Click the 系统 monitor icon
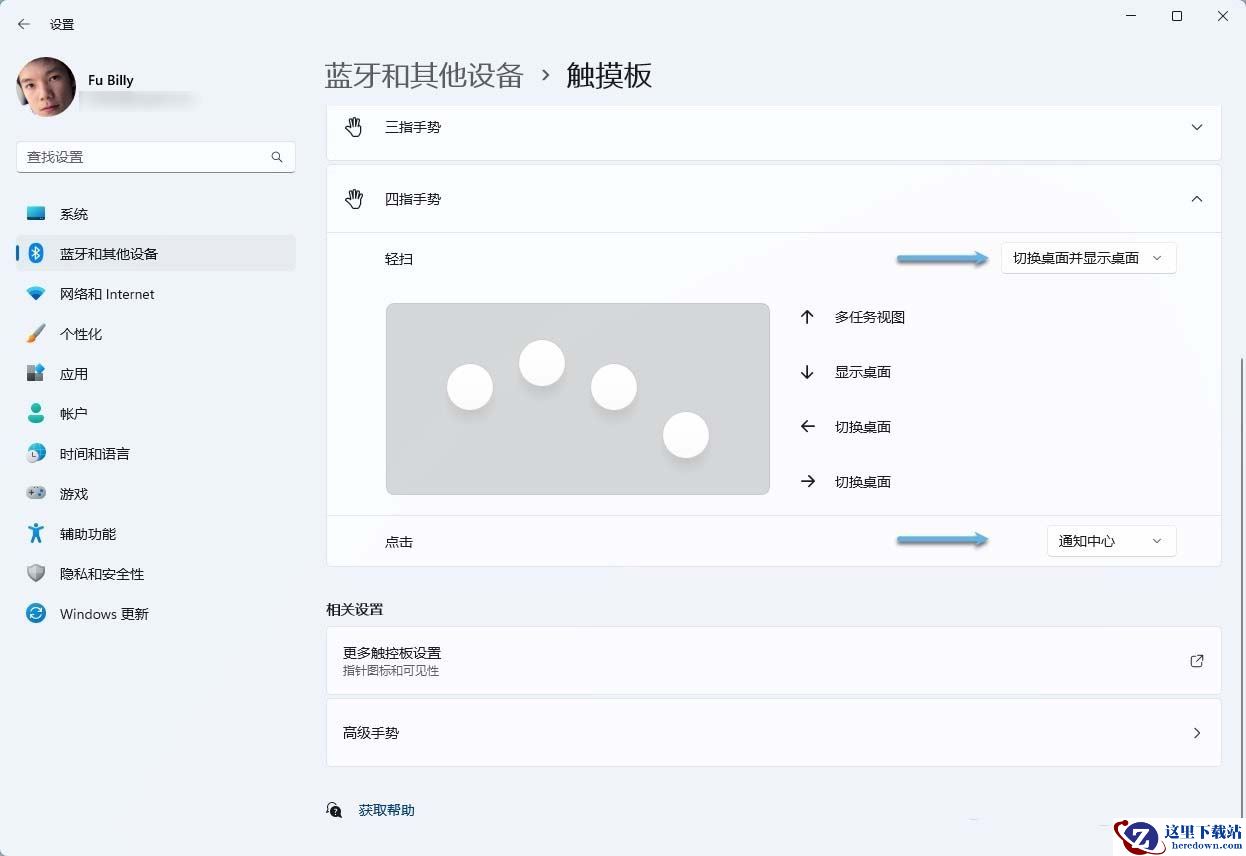Image resolution: width=1246 pixels, height=856 pixels. [x=36, y=214]
